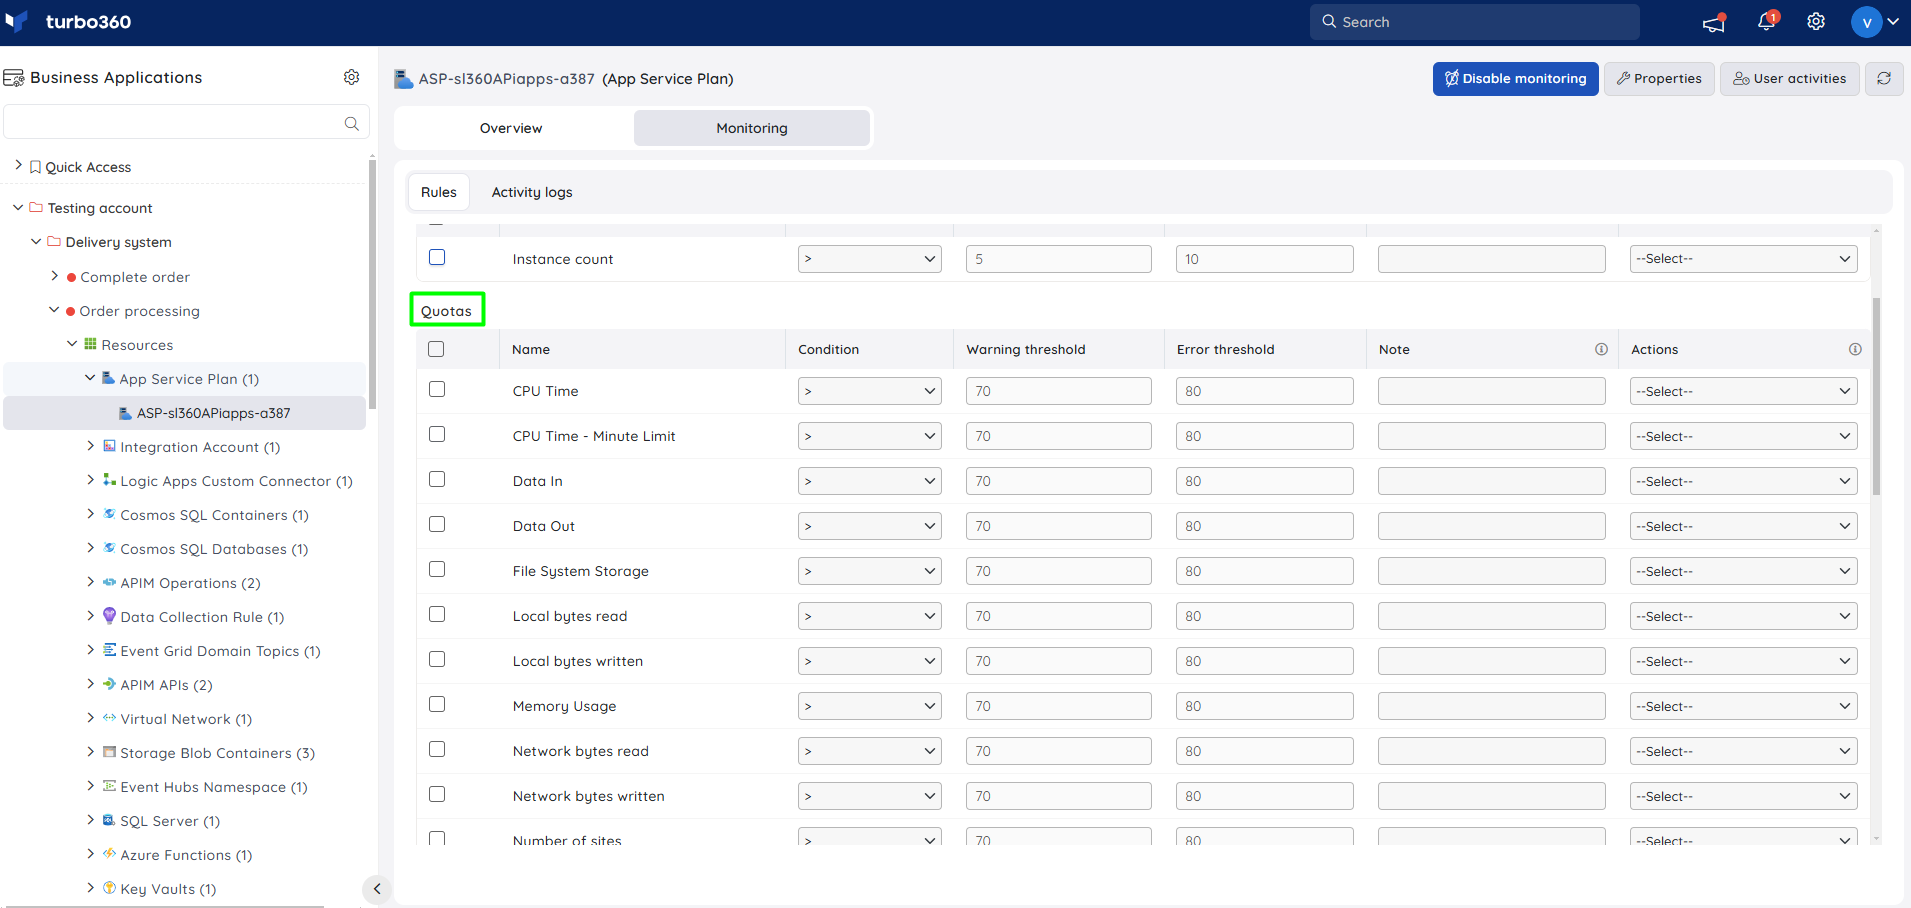This screenshot has height=908, width=1911.
Task: Open Condition dropdown for CPU Time
Action: point(869,391)
